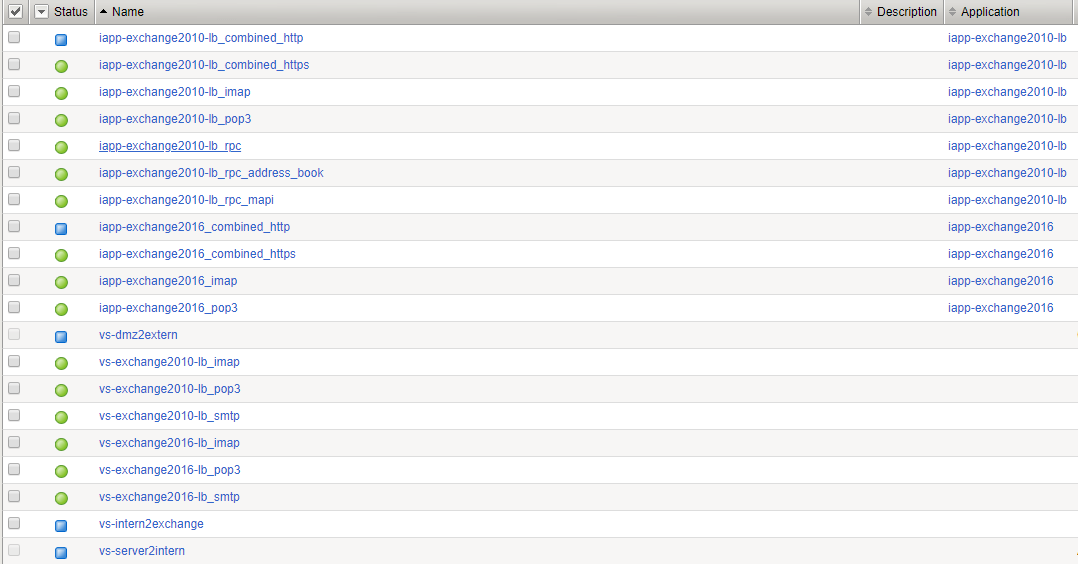This screenshot has width=1078, height=564.
Task: Click green status icon for iapp-exchange2010-lb_combined_https
Action: tap(61, 67)
